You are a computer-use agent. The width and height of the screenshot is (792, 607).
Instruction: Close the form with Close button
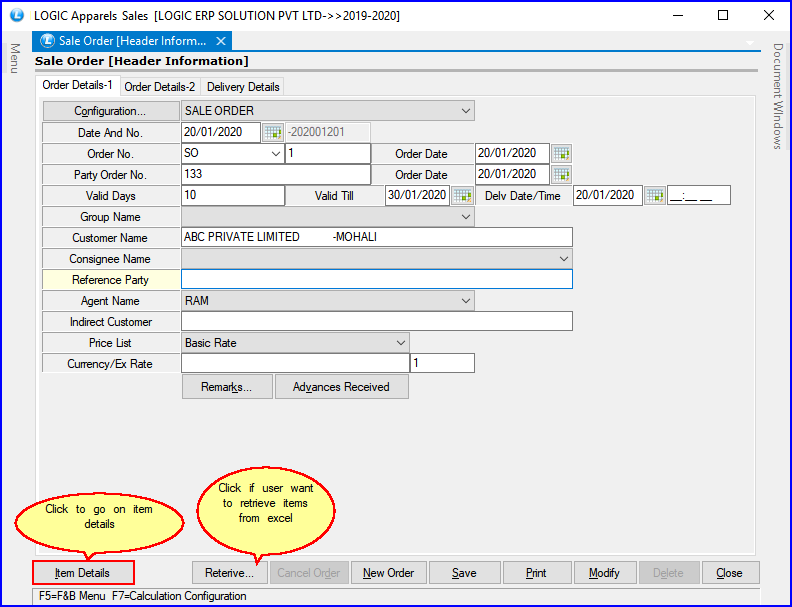pyautogui.click(x=729, y=573)
